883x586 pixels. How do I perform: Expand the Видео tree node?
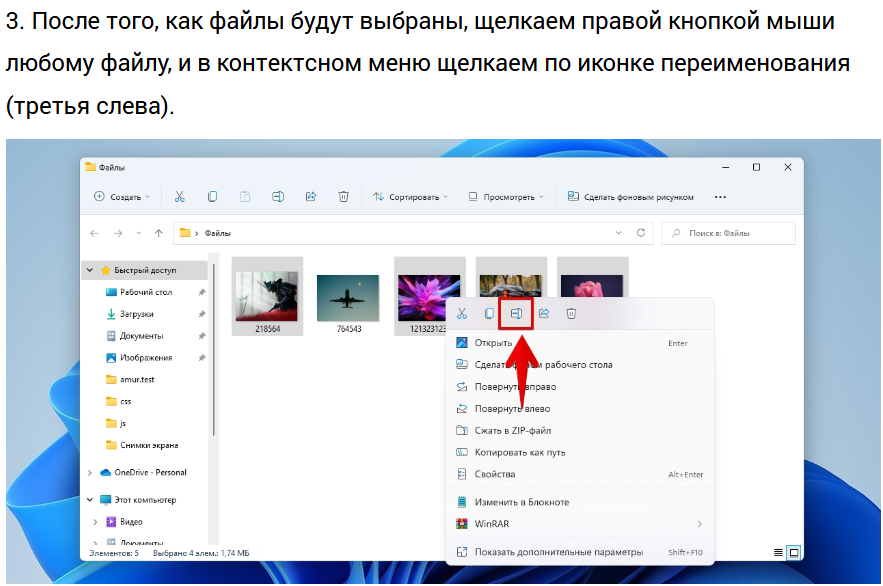pyautogui.click(x=95, y=522)
